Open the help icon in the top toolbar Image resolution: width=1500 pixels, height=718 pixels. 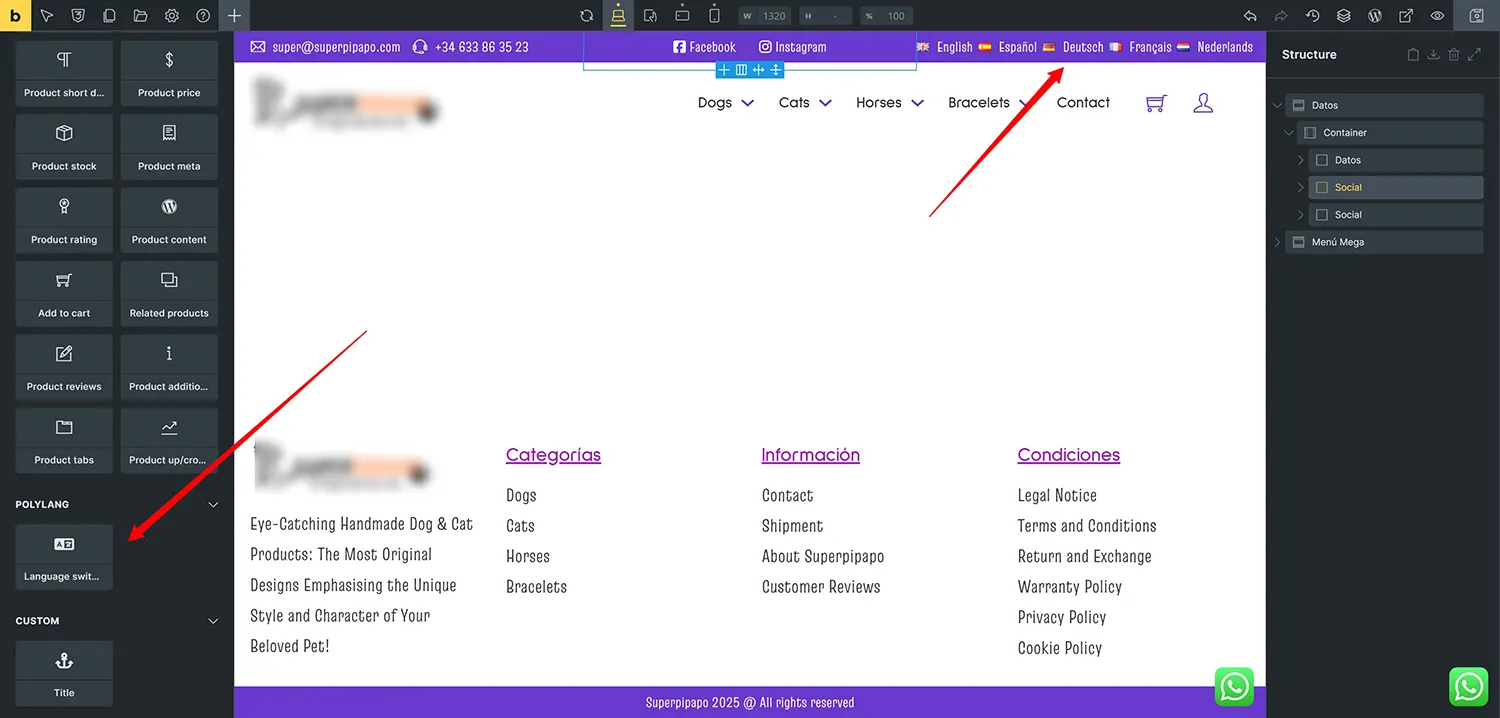pos(201,15)
